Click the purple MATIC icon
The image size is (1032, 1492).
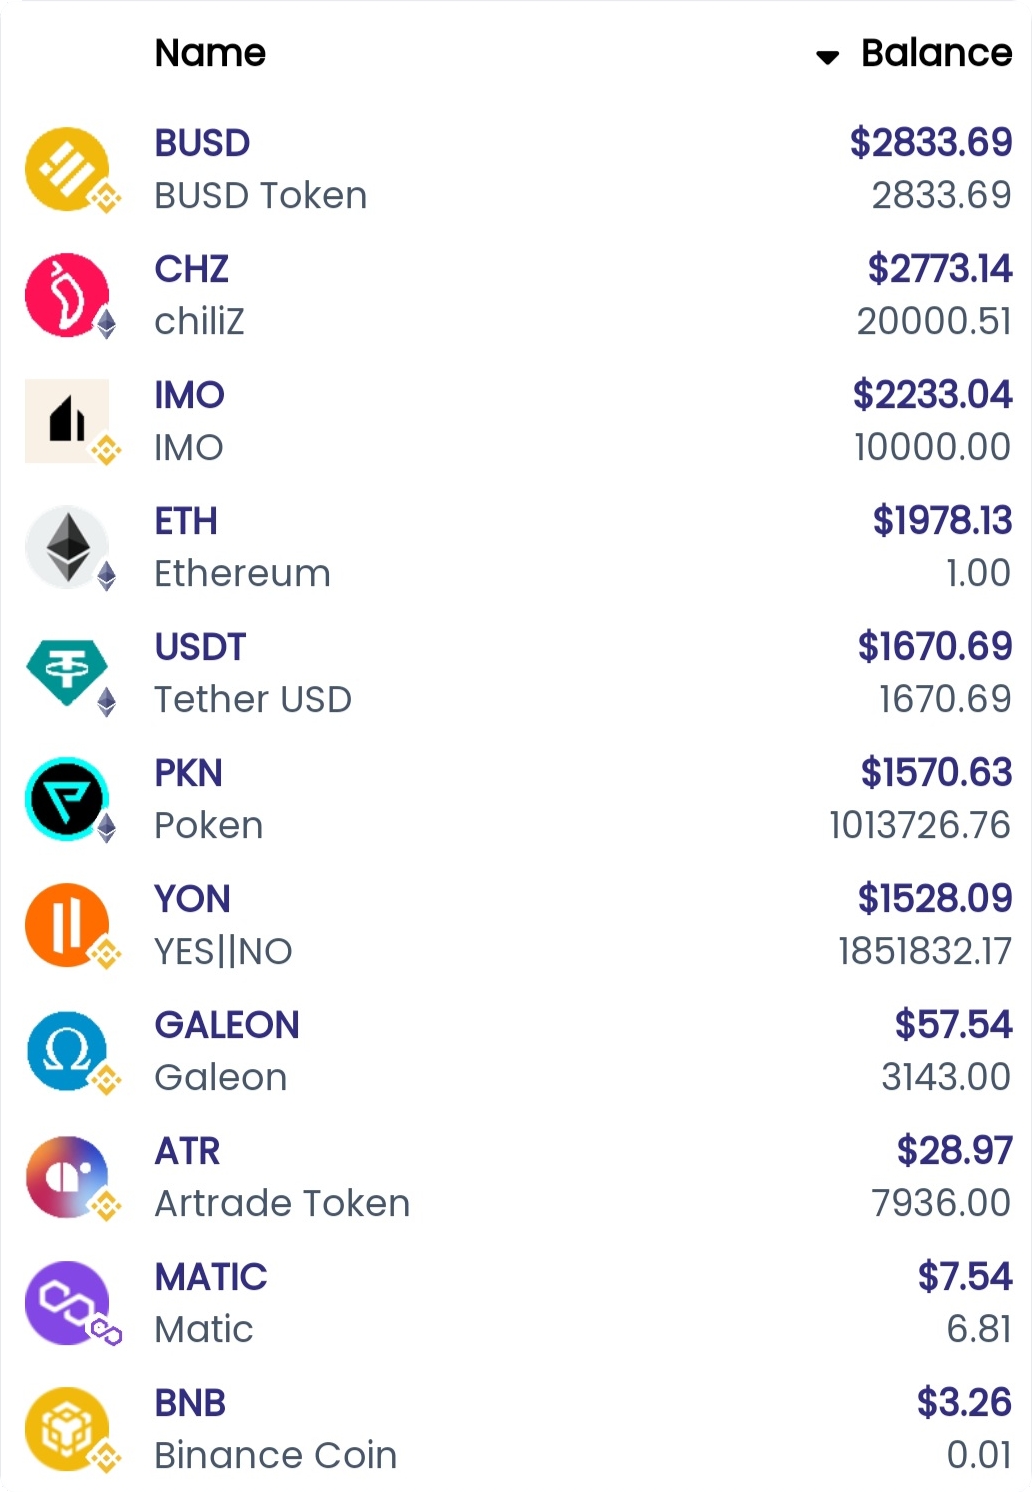(x=67, y=1303)
